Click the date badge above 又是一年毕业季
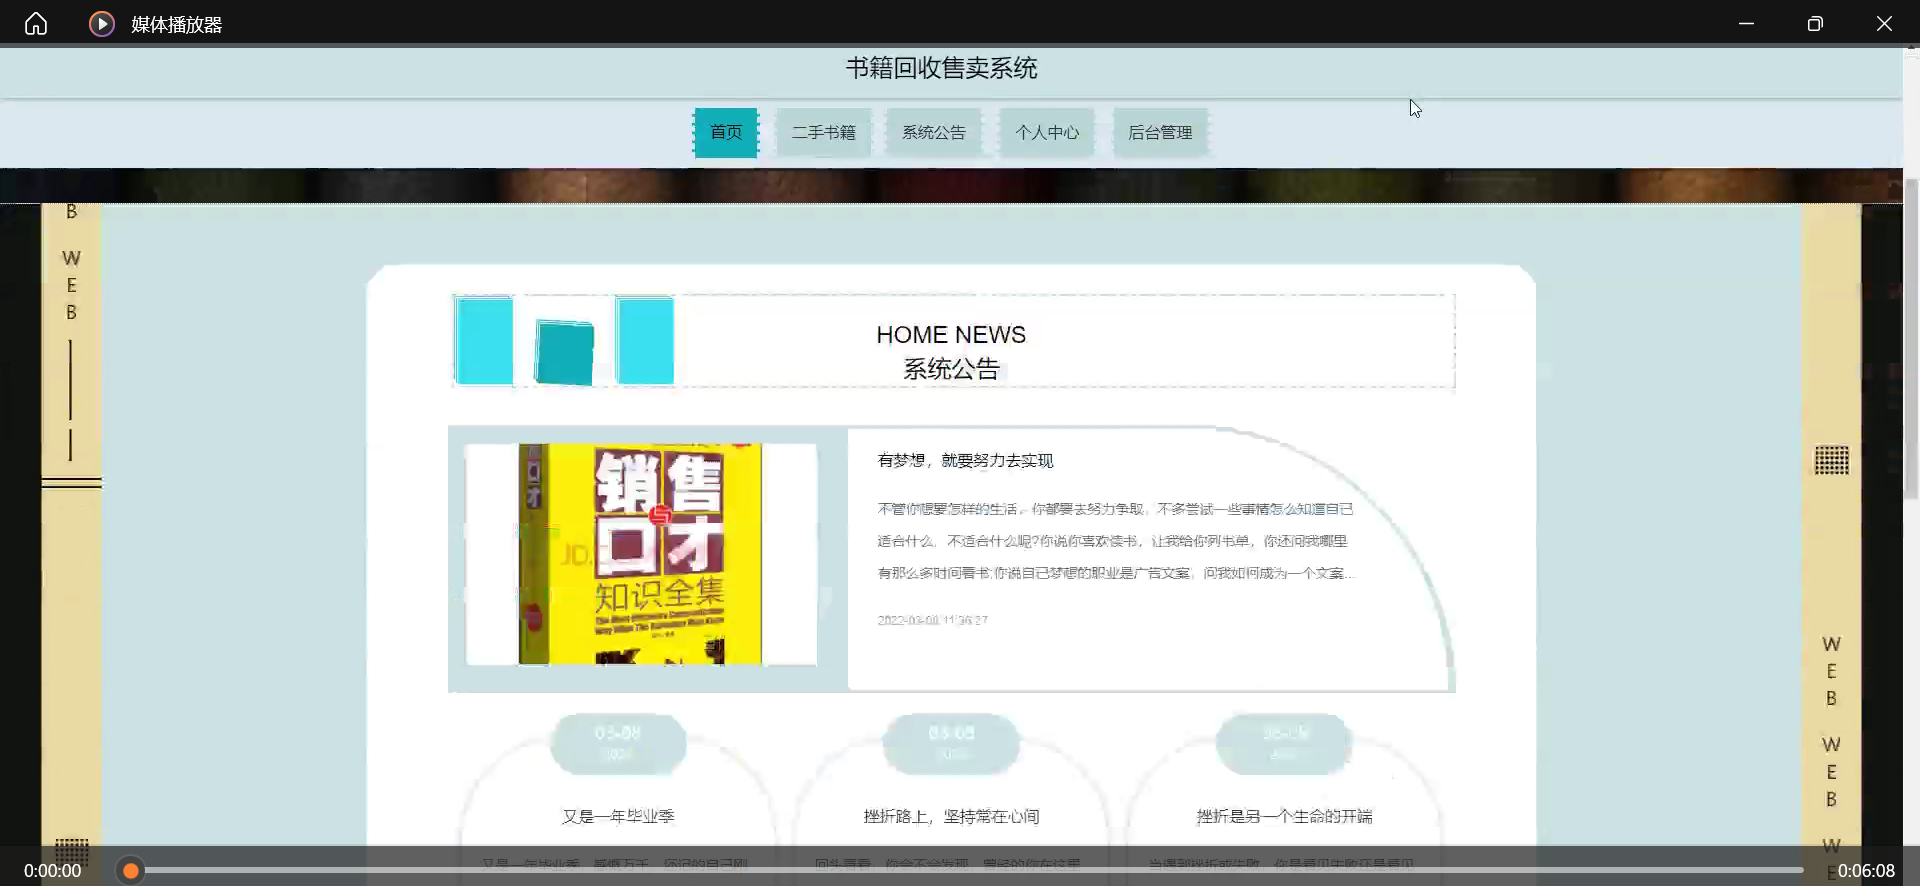The image size is (1920, 886). (618, 743)
